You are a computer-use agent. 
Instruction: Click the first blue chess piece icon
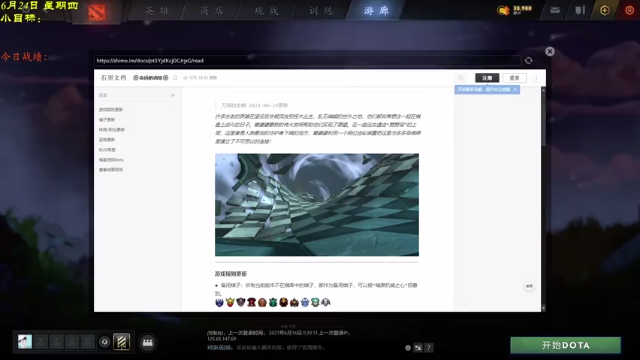click(220, 302)
